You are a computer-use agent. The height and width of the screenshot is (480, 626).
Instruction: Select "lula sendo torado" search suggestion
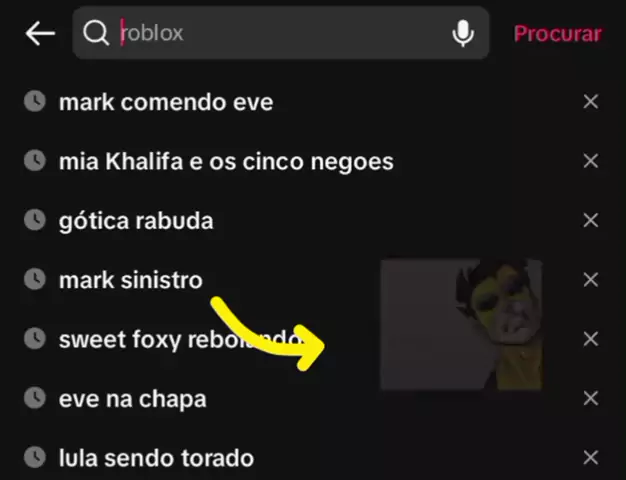click(x=156, y=458)
